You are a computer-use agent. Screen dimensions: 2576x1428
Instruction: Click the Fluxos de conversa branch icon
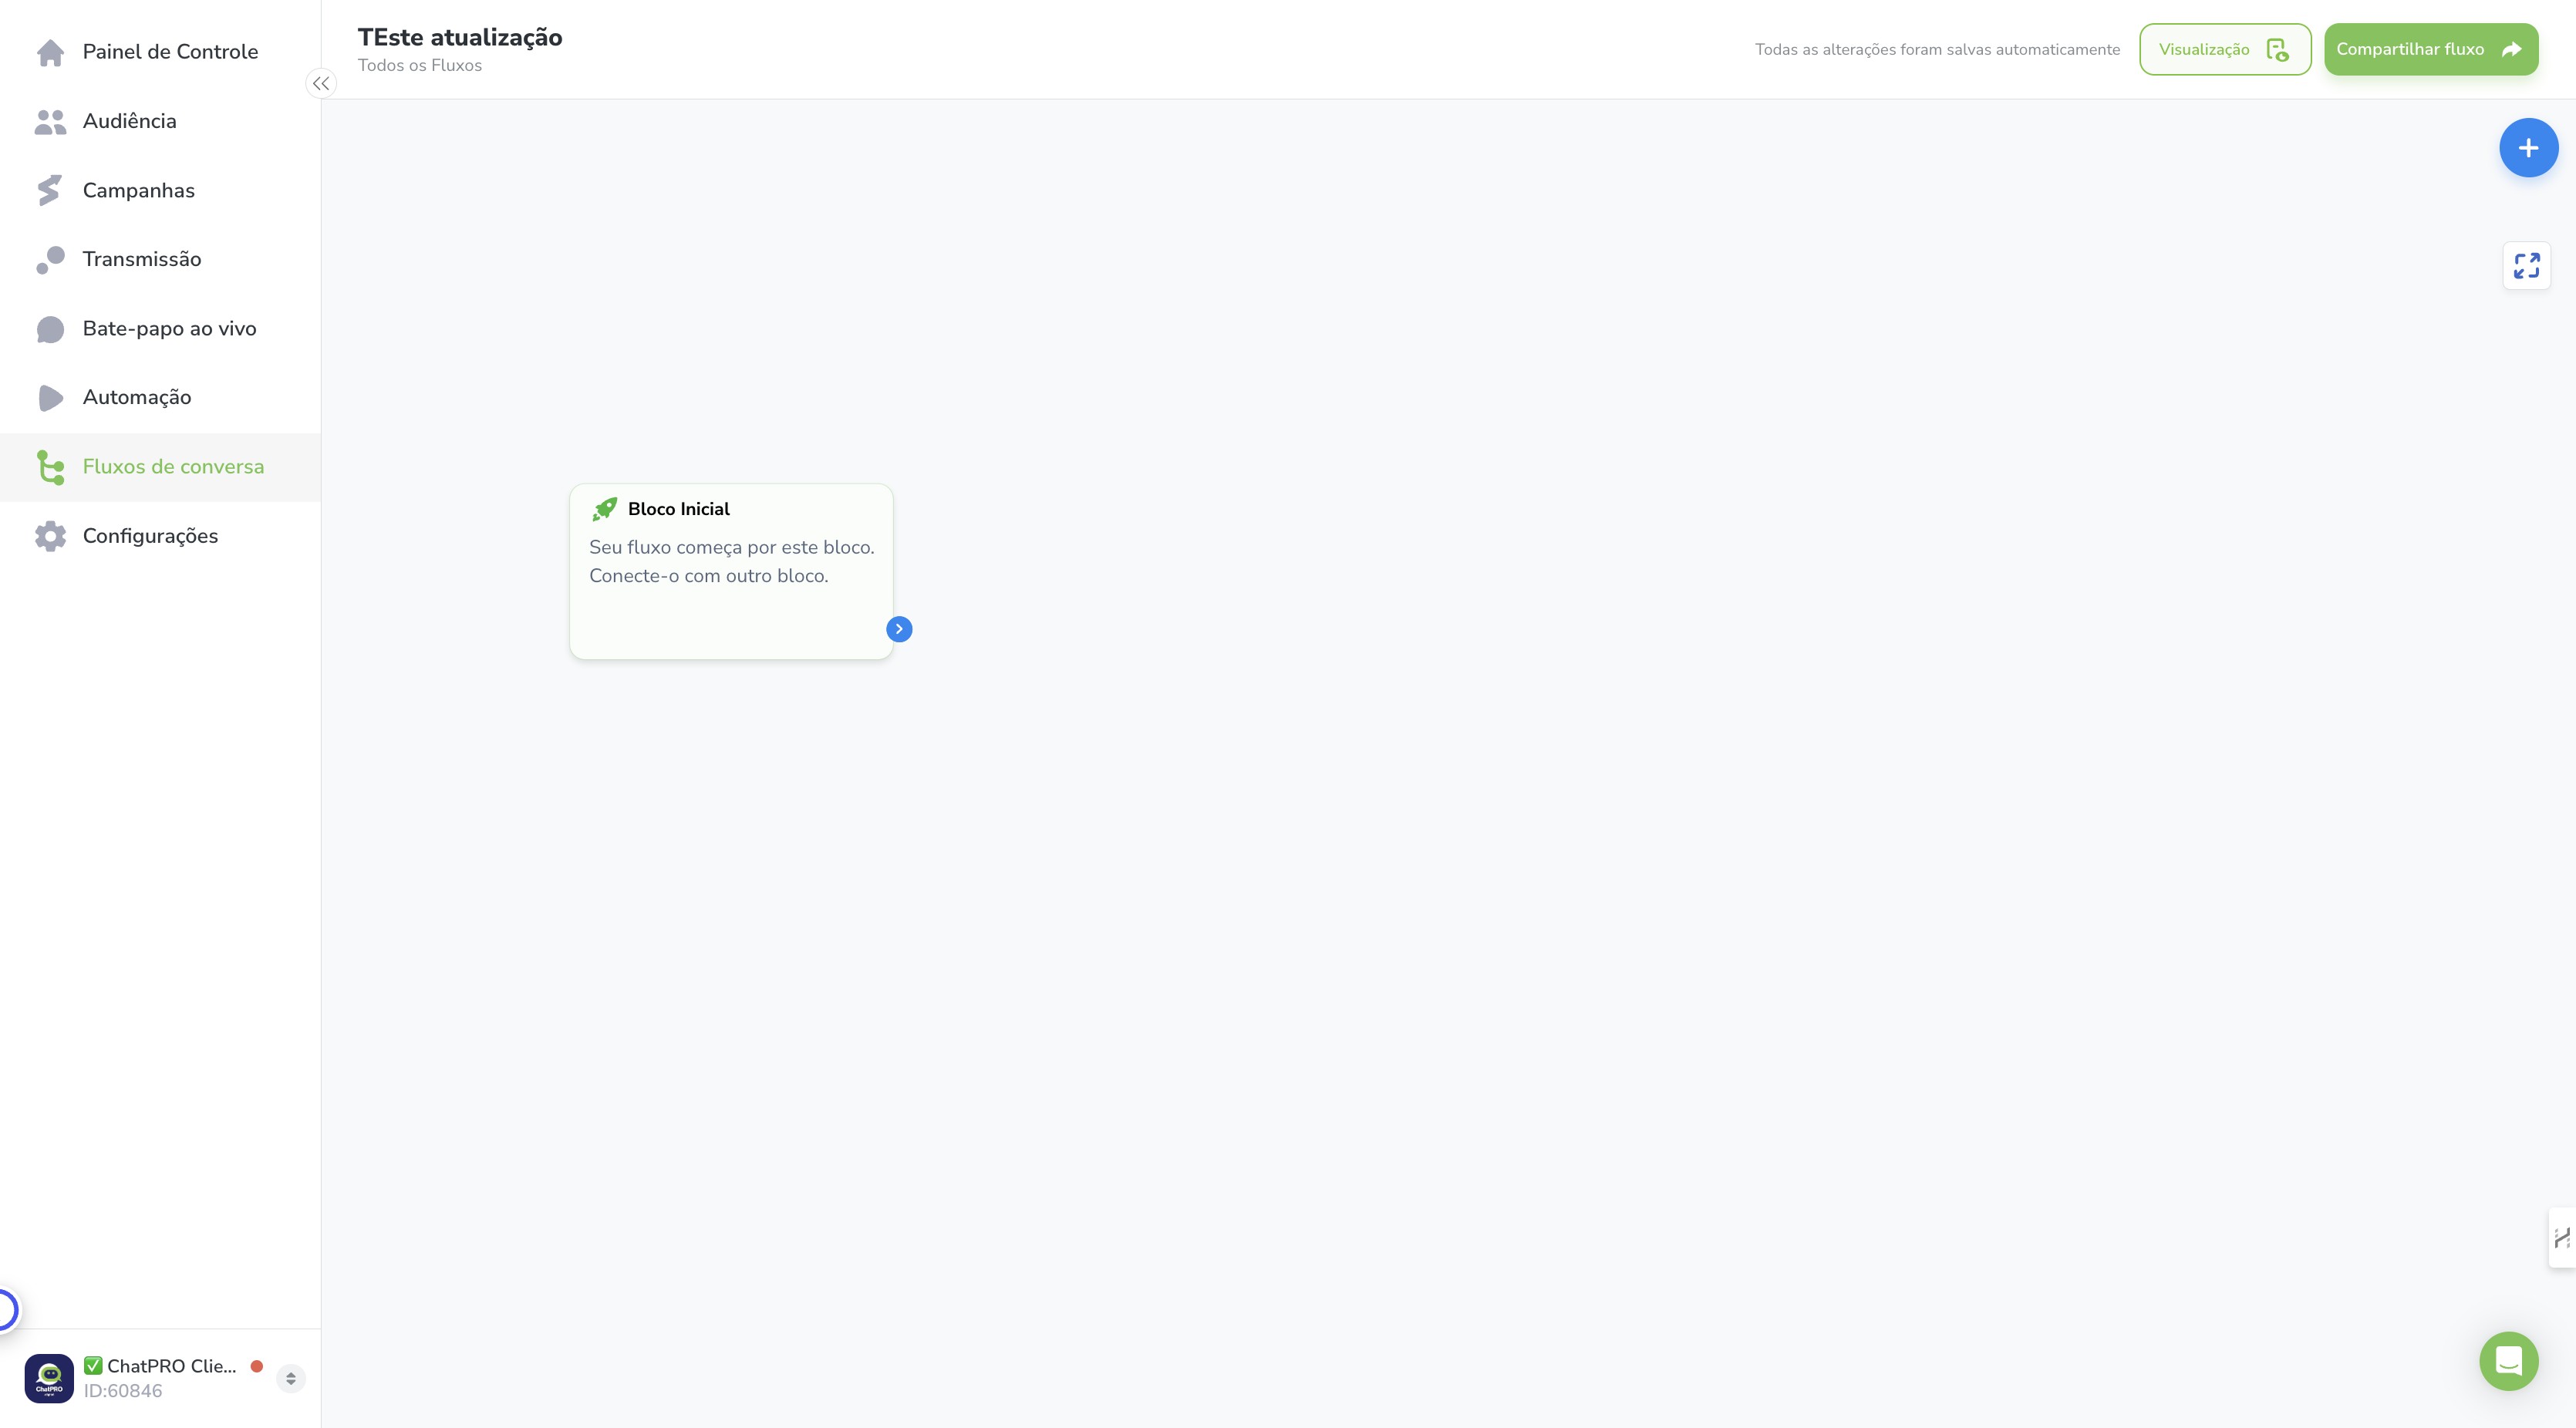[x=50, y=467]
